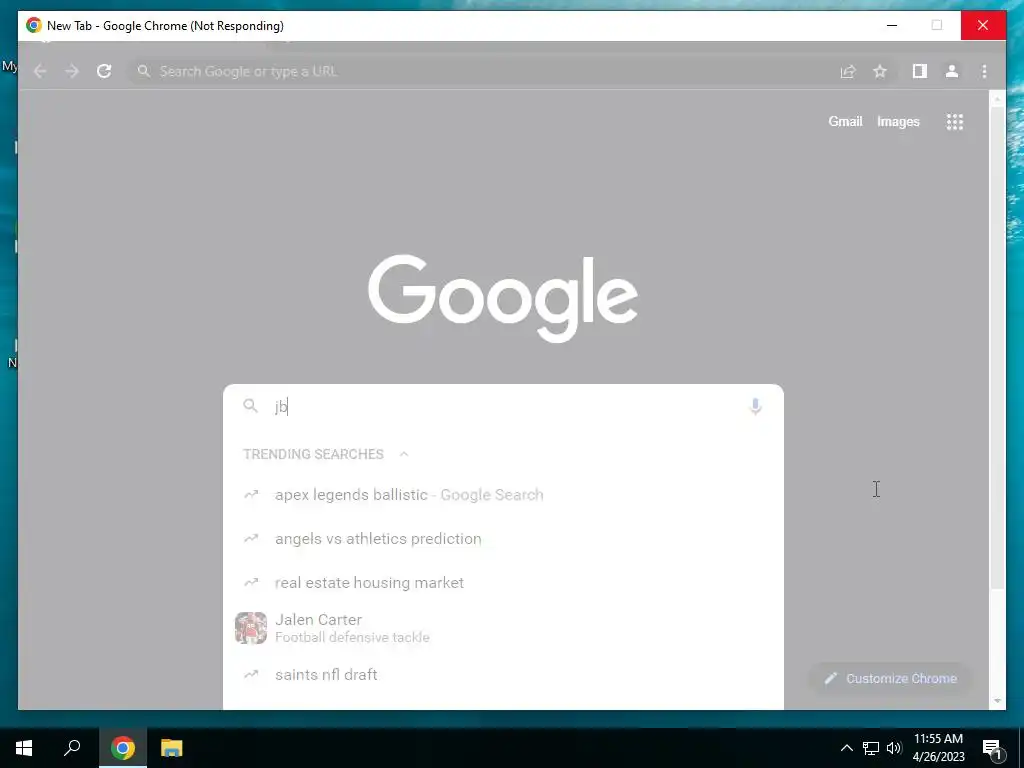
Task: Click the scrollbar down arrow
Action: (x=997, y=701)
